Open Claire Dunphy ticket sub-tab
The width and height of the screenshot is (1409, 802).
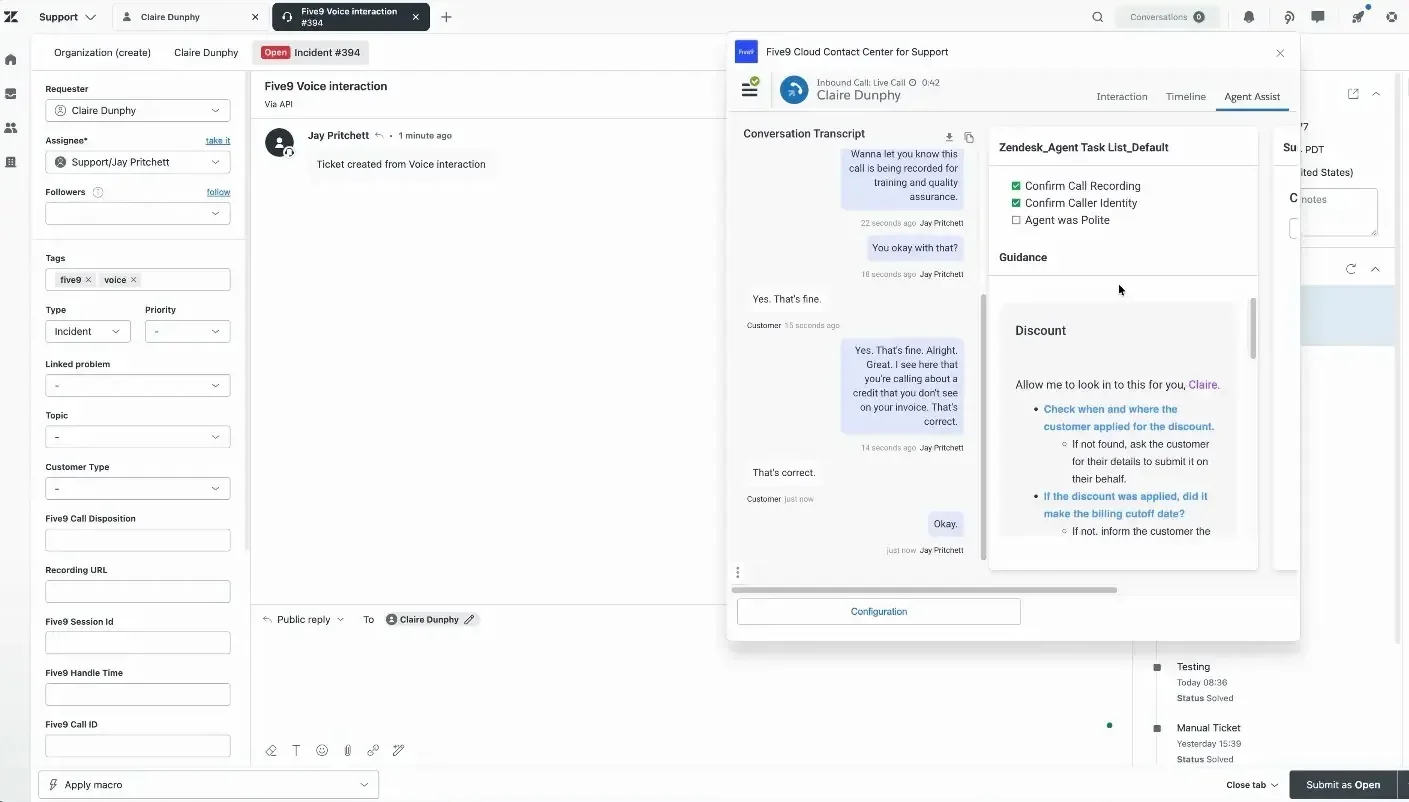206,52
